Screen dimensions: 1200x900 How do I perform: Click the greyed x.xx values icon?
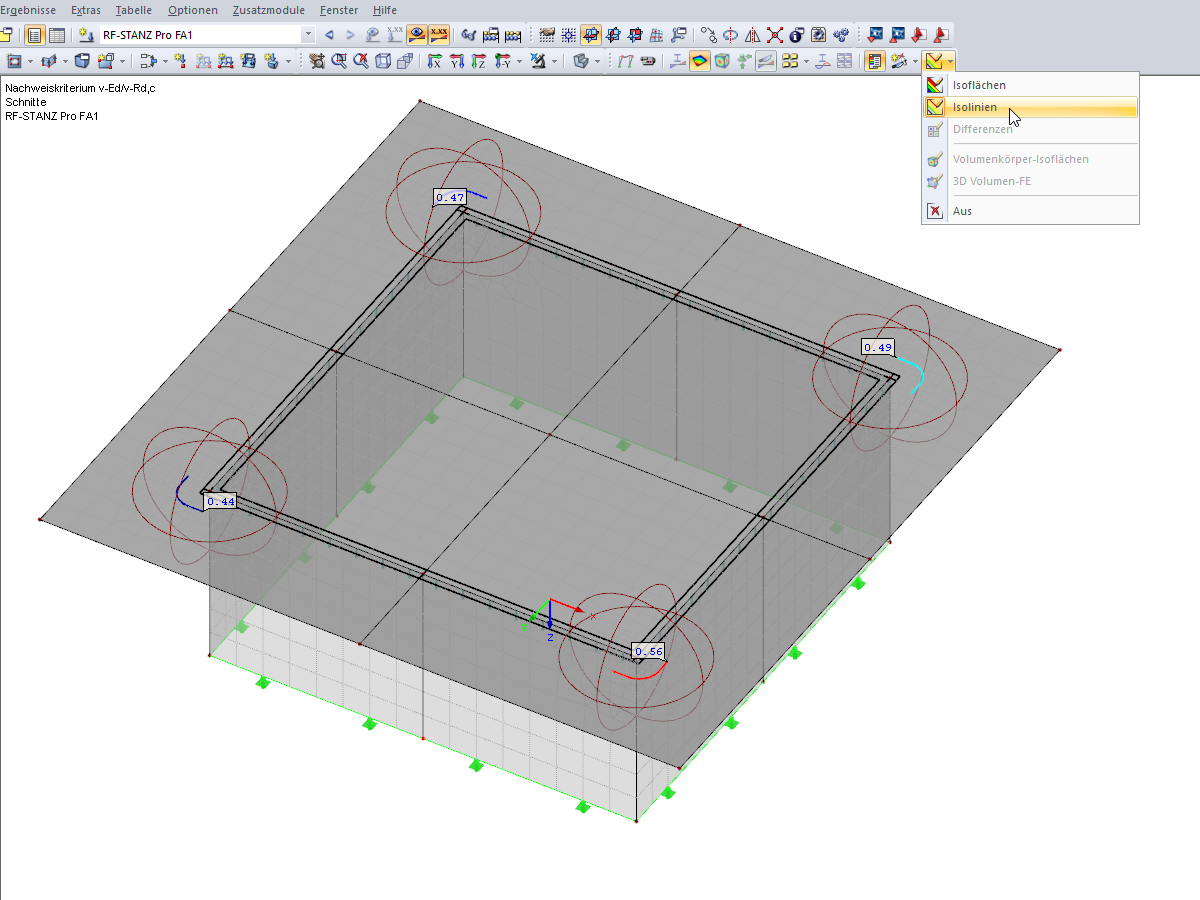point(395,35)
